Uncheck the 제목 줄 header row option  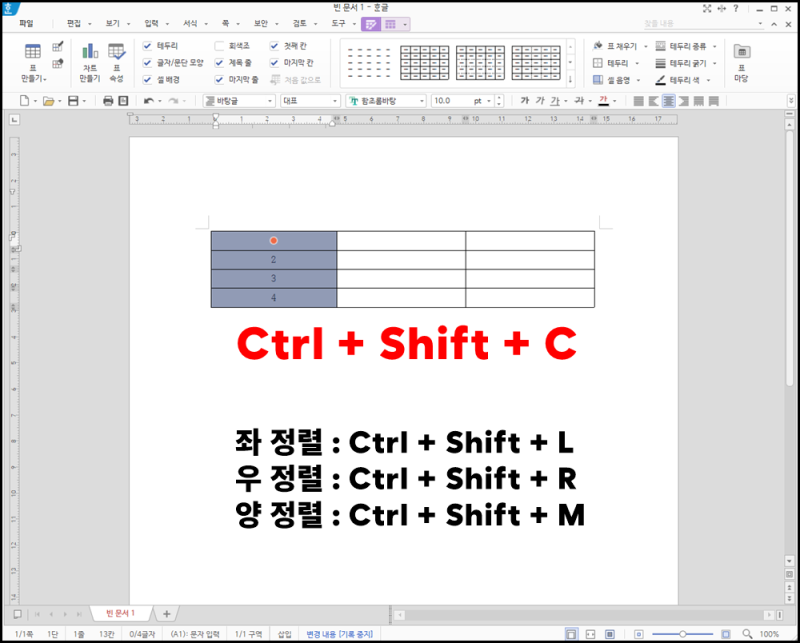[x=217, y=62]
